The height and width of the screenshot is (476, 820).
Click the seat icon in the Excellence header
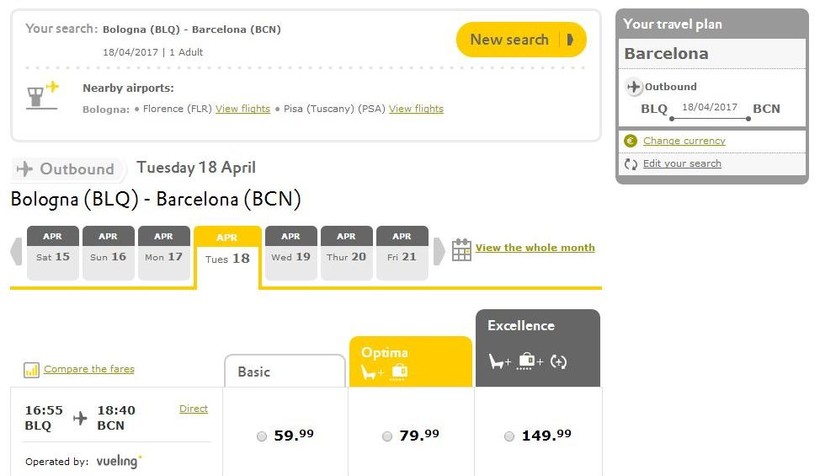coord(499,361)
